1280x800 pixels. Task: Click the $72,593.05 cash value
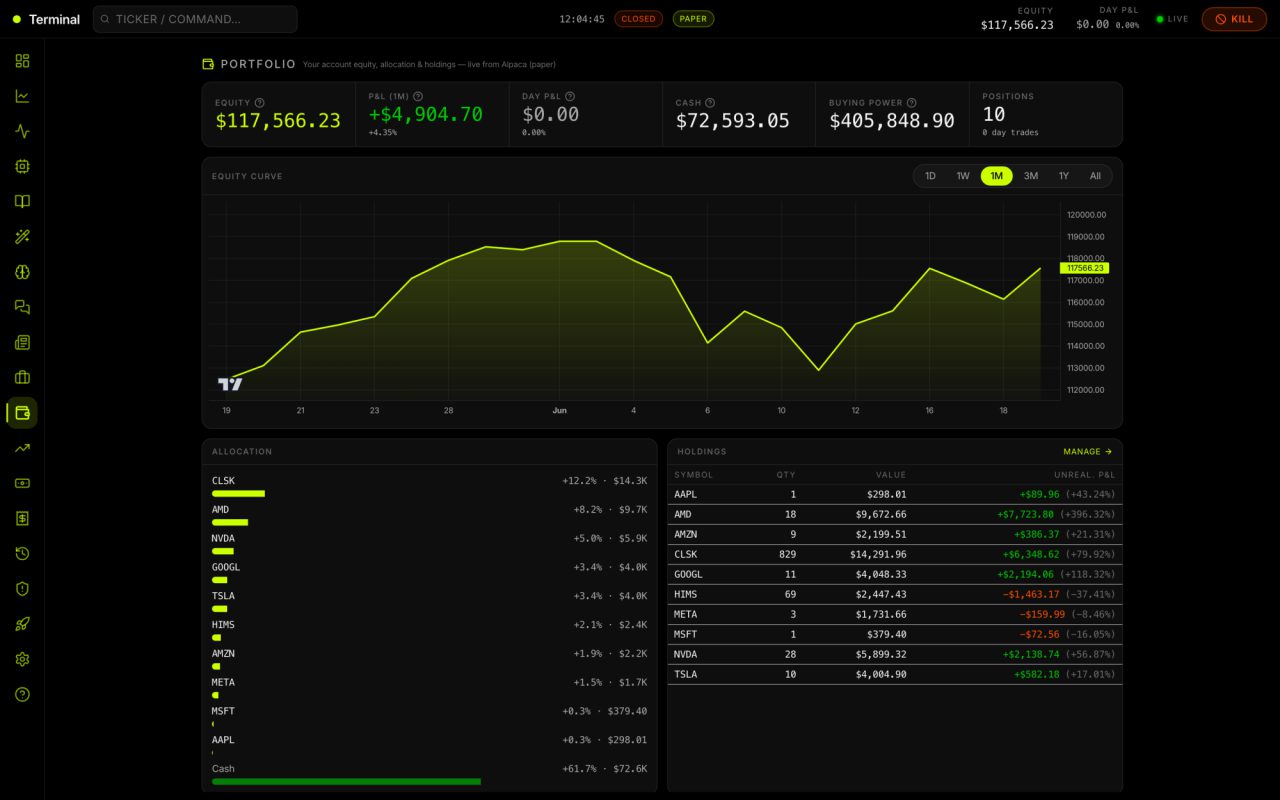tap(733, 121)
